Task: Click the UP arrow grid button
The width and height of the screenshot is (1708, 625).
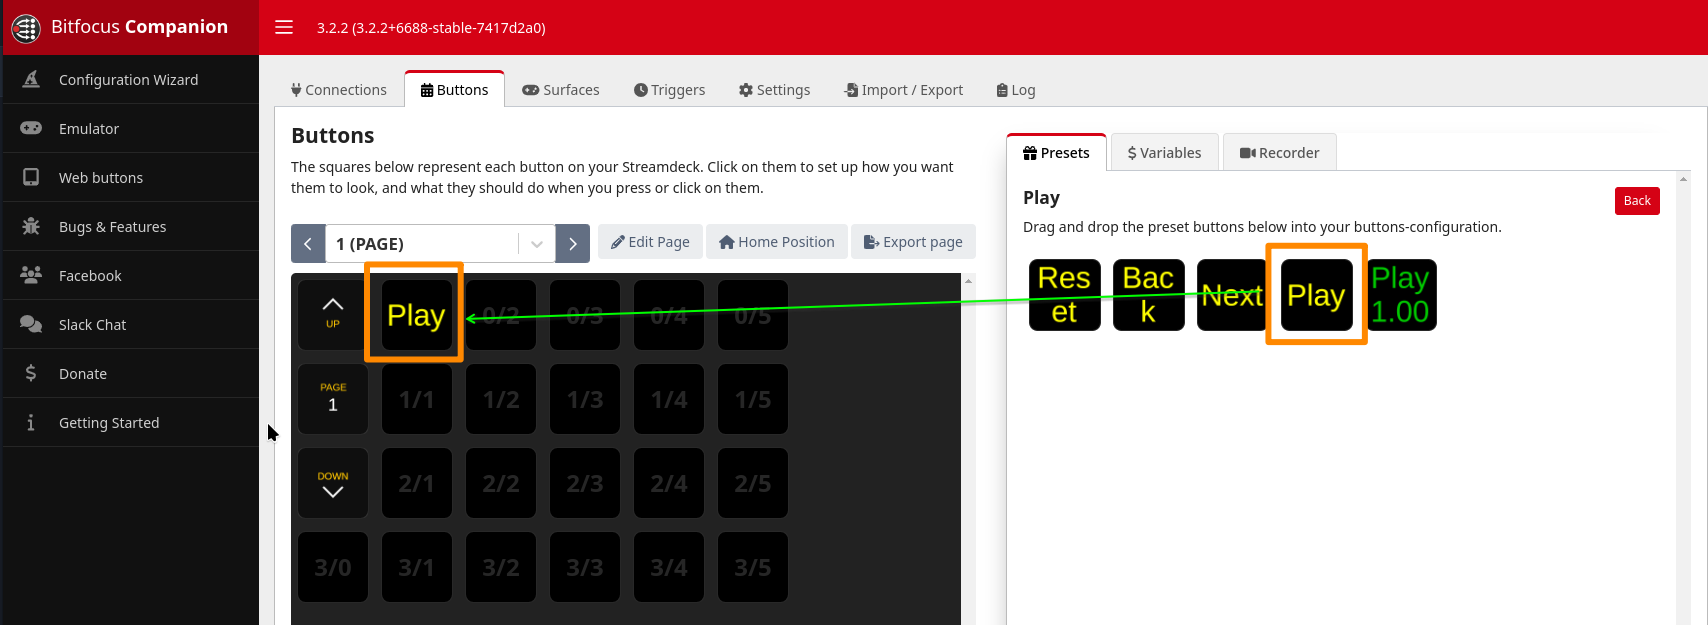Action: point(333,314)
